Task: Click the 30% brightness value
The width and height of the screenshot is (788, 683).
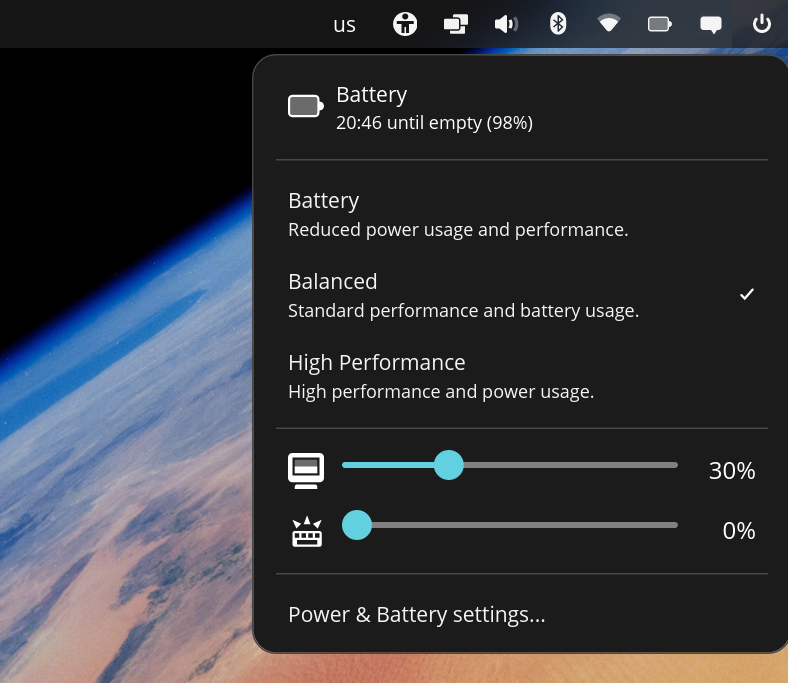Action: tap(732, 471)
